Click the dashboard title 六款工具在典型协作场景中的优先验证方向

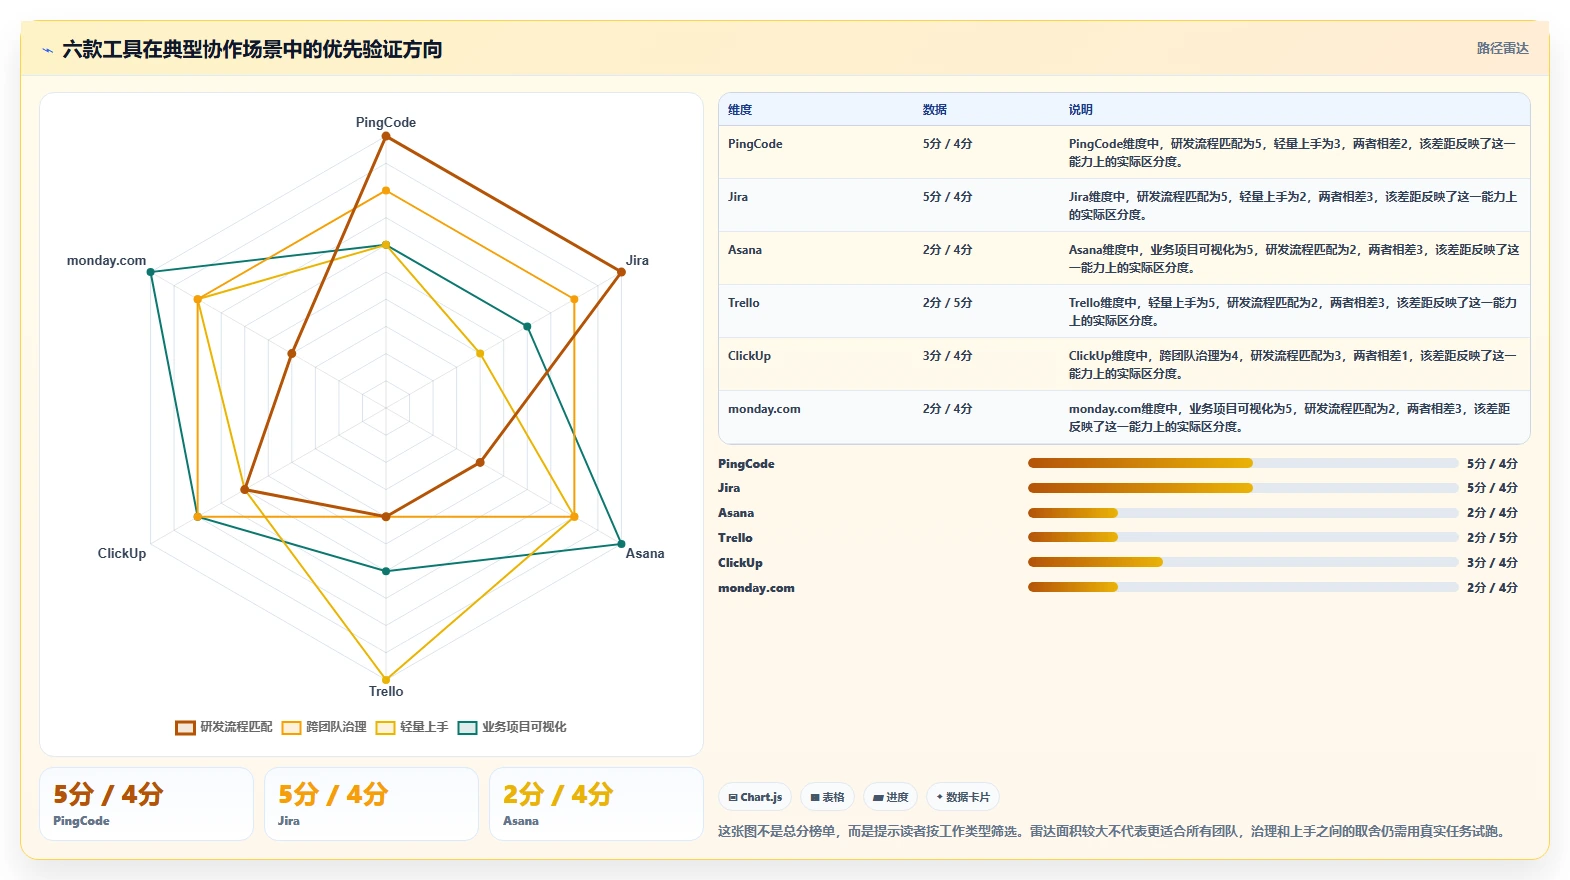pyautogui.click(x=252, y=50)
